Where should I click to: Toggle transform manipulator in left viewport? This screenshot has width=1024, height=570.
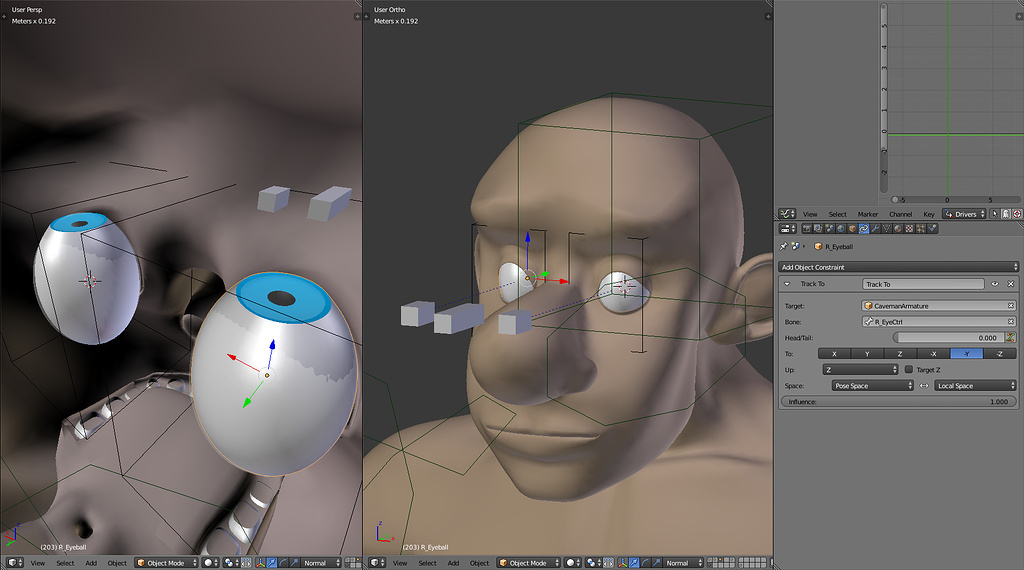coord(261,563)
